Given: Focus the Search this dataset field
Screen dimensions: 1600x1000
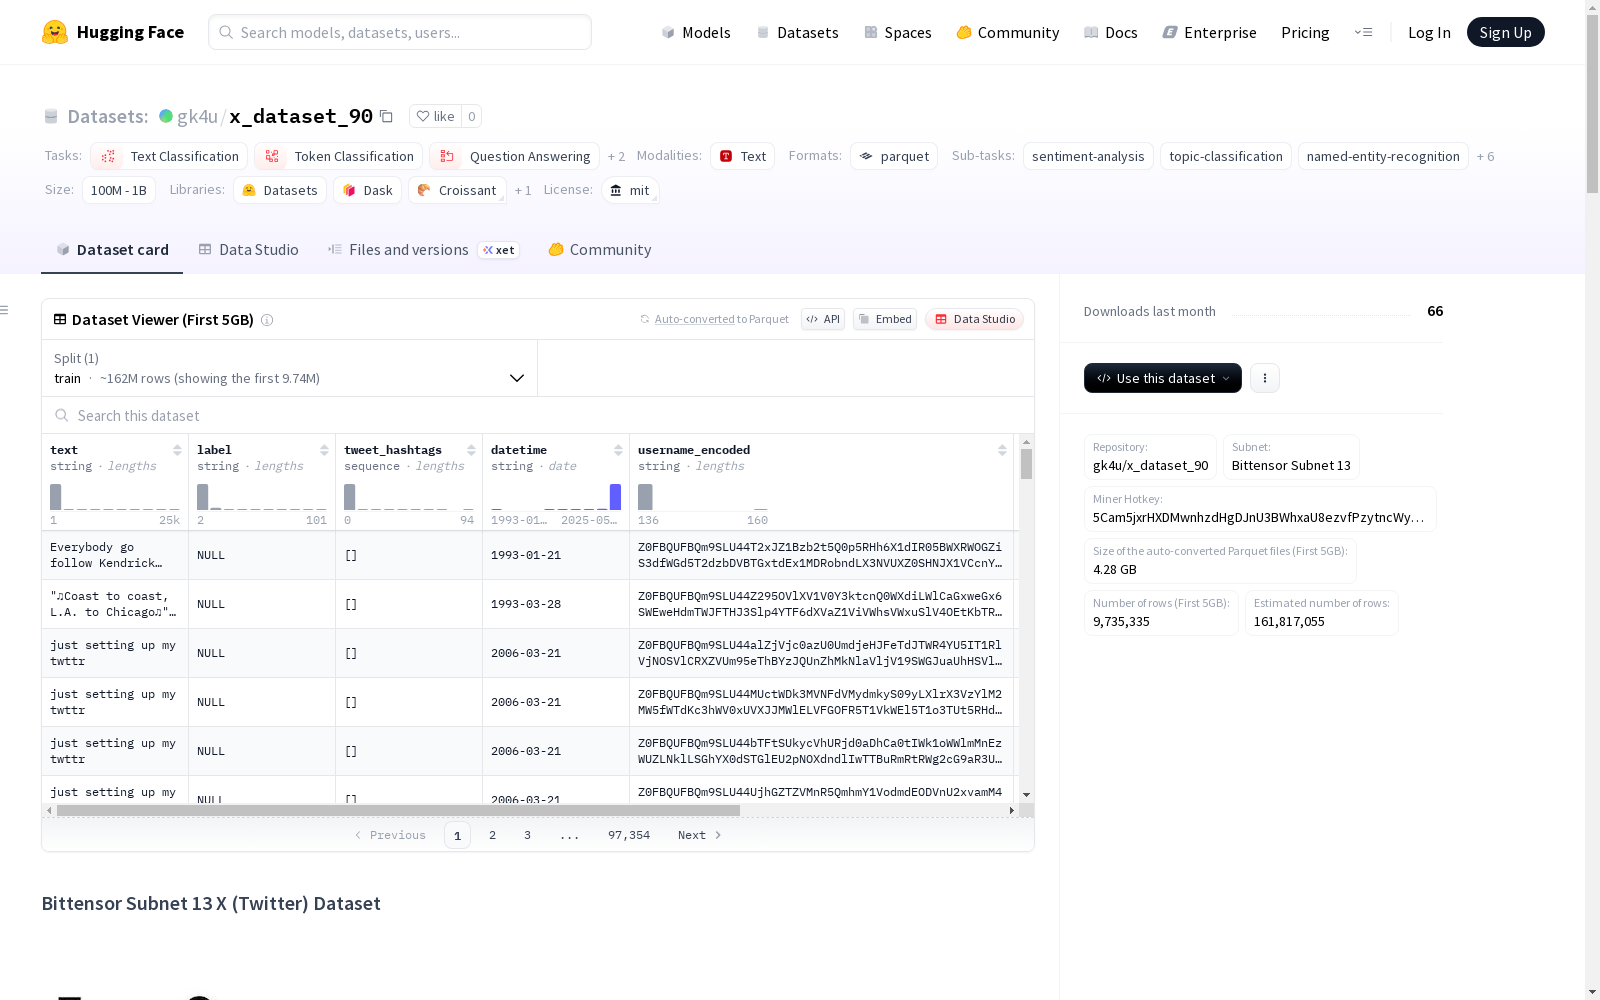Looking at the screenshot, I should [x=538, y=415].
